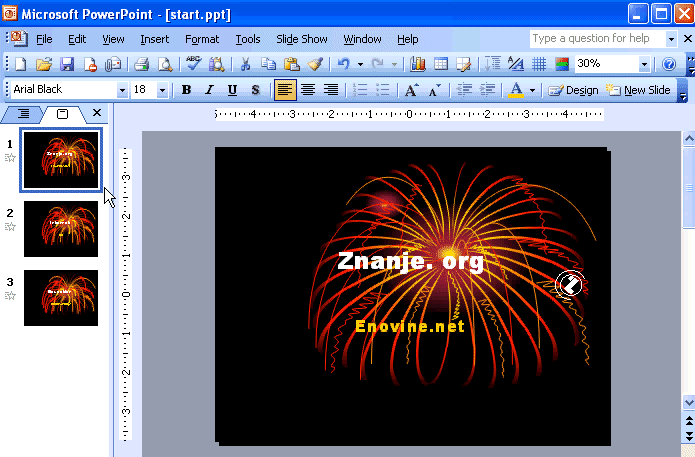The height and width of the screenshot is (457, 695).
Task: Create a new blank presentation
Action: [x=20, y=64]
